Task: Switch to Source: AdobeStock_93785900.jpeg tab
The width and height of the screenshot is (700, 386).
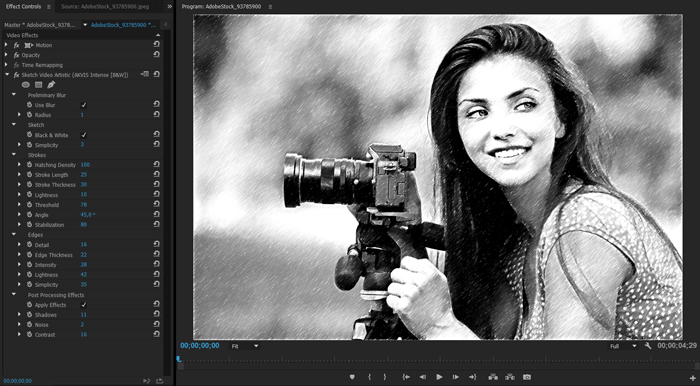Action: 105,7
